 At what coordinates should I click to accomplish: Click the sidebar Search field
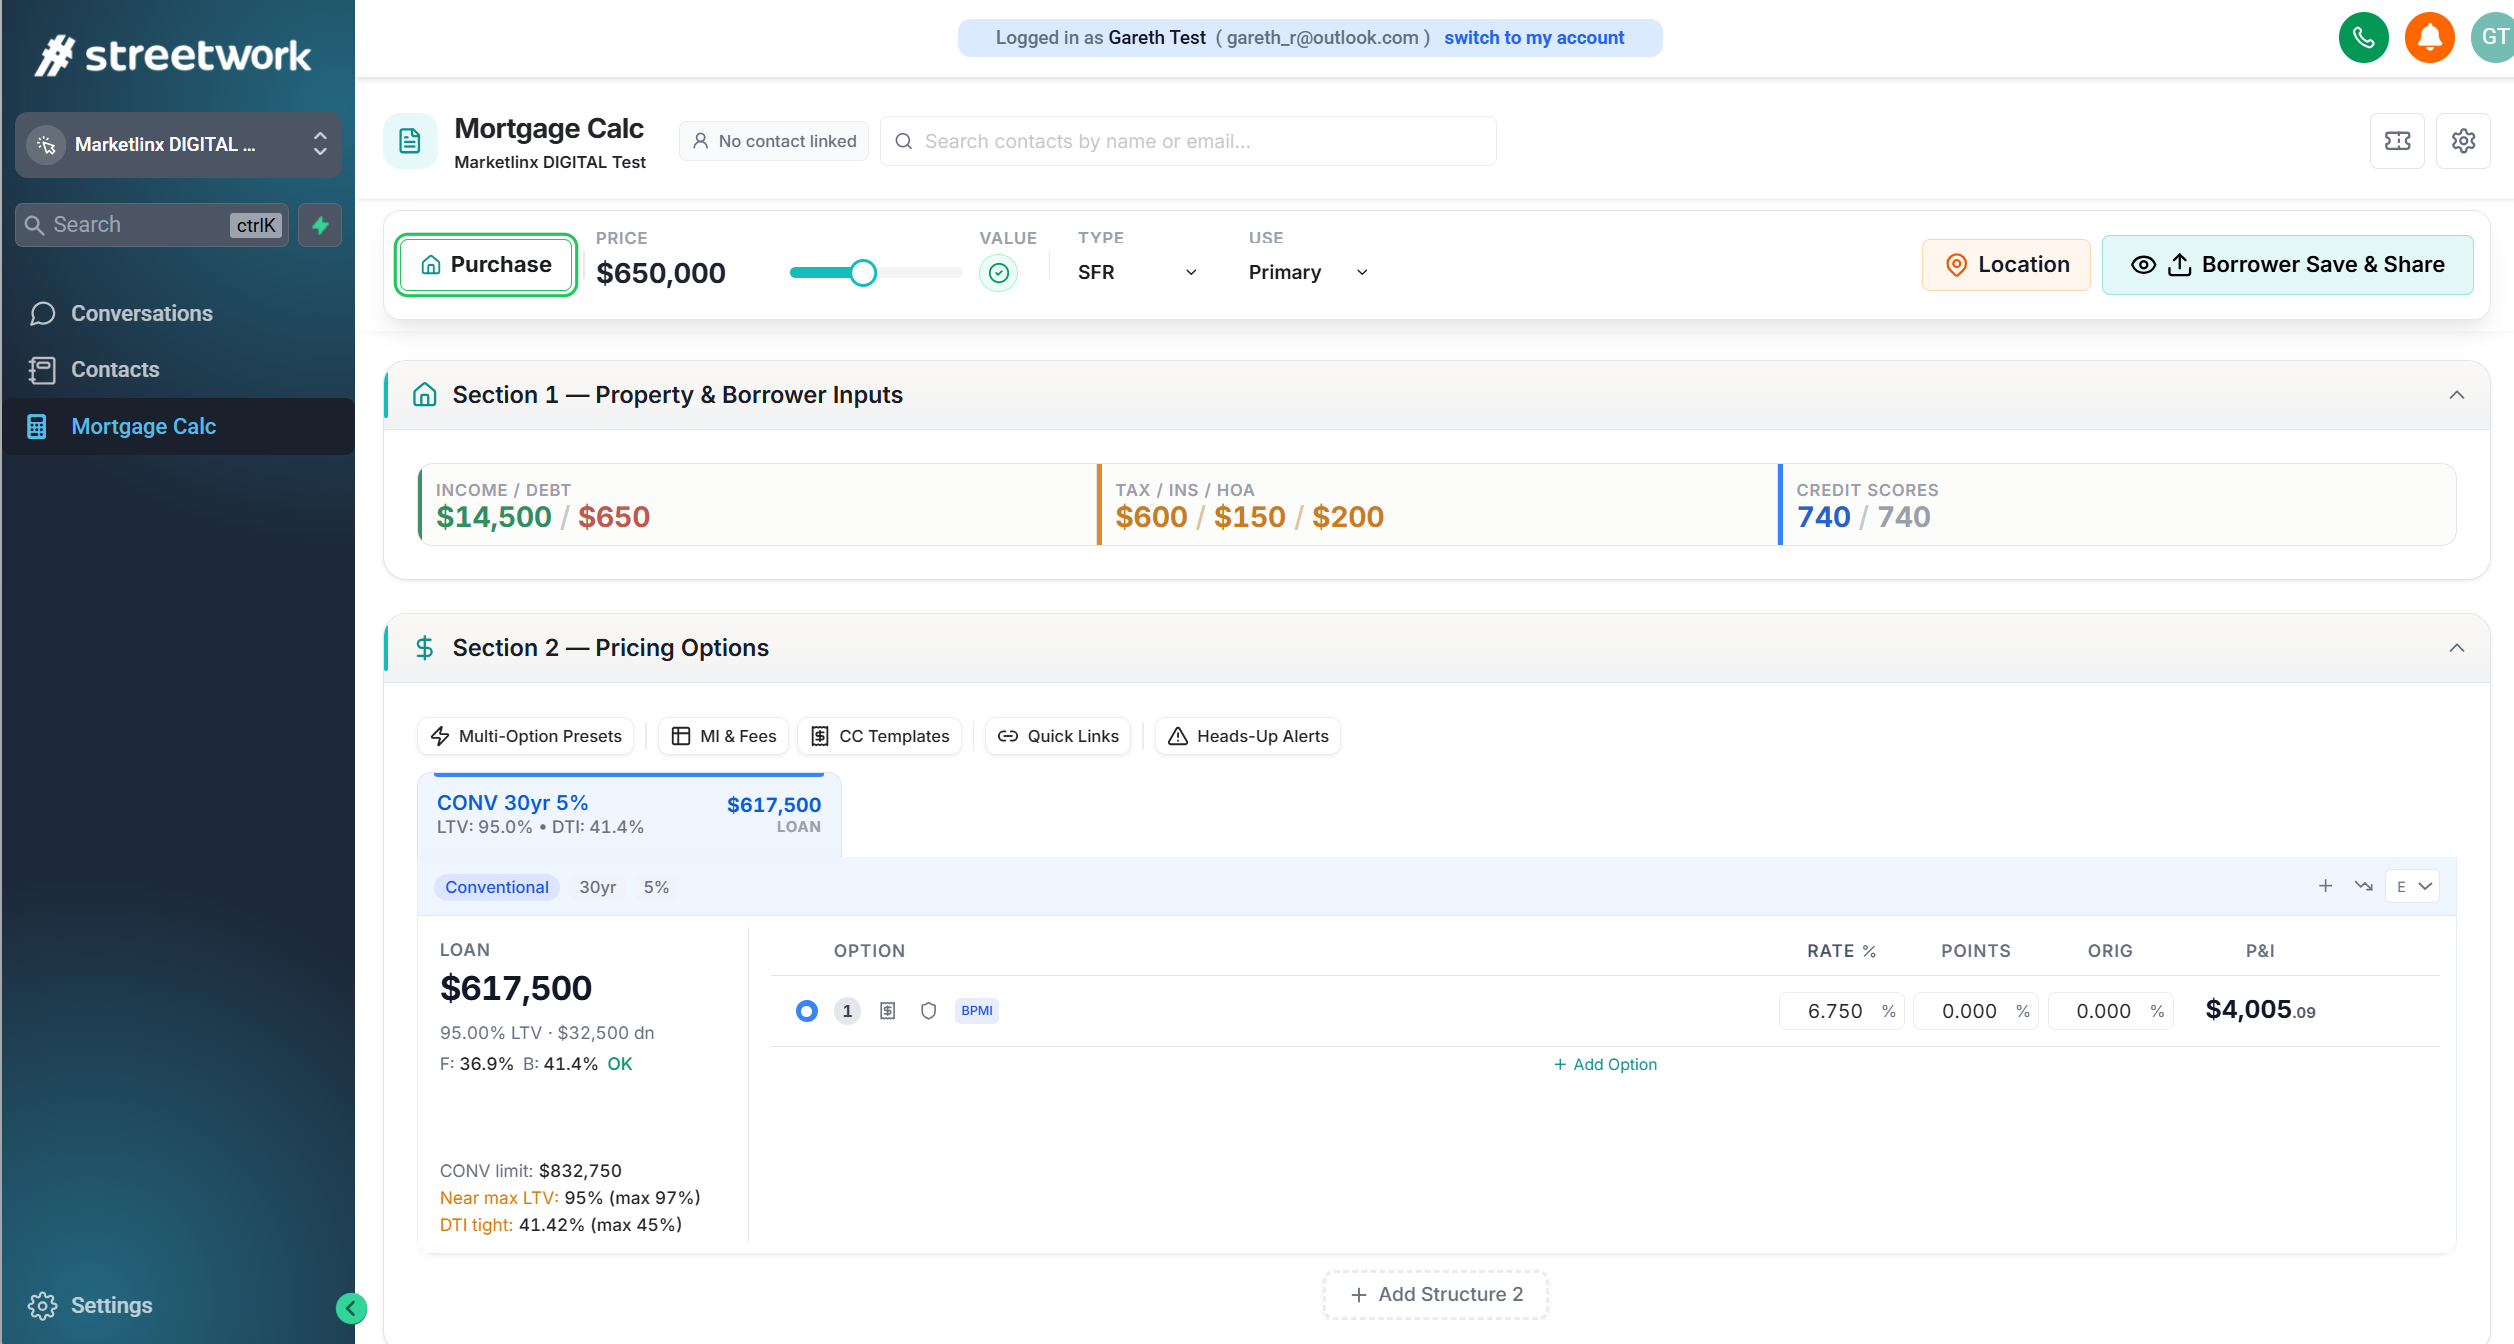pos(152,225)
